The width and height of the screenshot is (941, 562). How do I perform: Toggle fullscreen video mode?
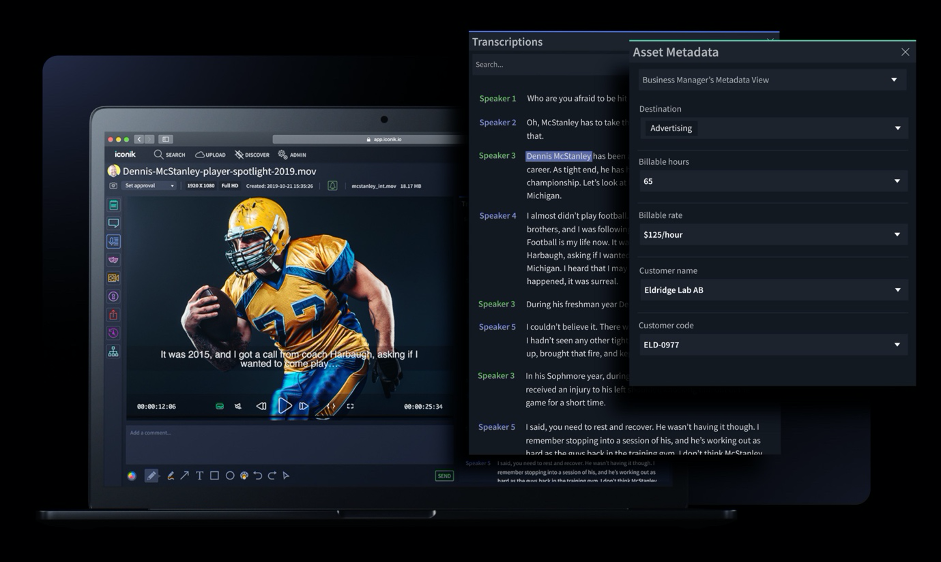[x=350, y=406]
